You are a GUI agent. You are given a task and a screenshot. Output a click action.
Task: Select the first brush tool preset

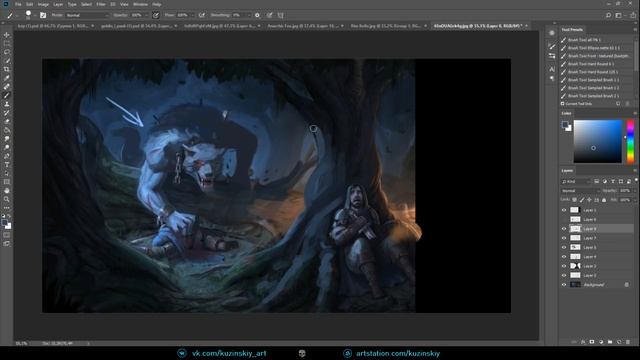click(596, 40)
